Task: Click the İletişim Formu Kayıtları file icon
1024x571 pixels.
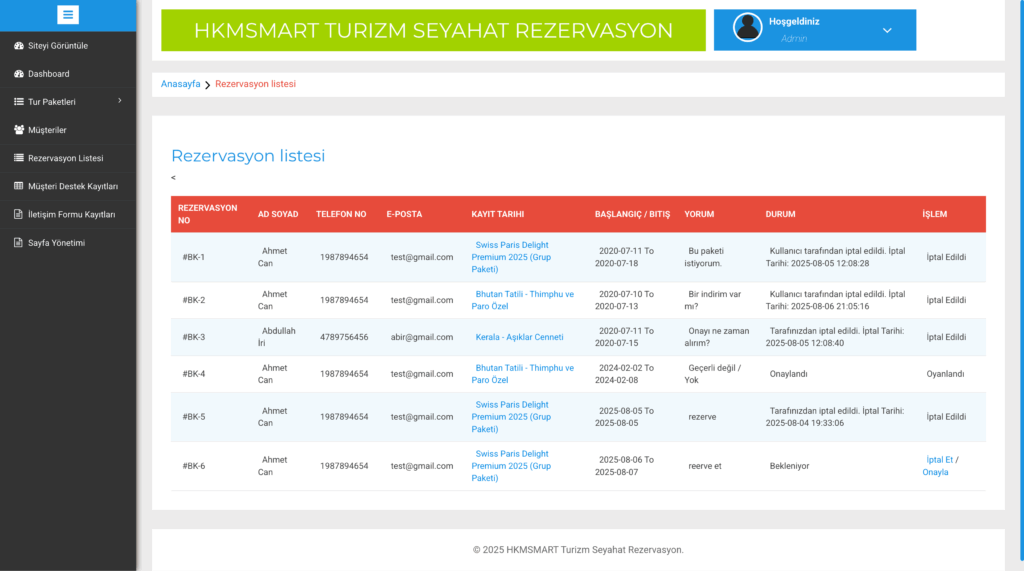Action: click(x=19, y=214)
